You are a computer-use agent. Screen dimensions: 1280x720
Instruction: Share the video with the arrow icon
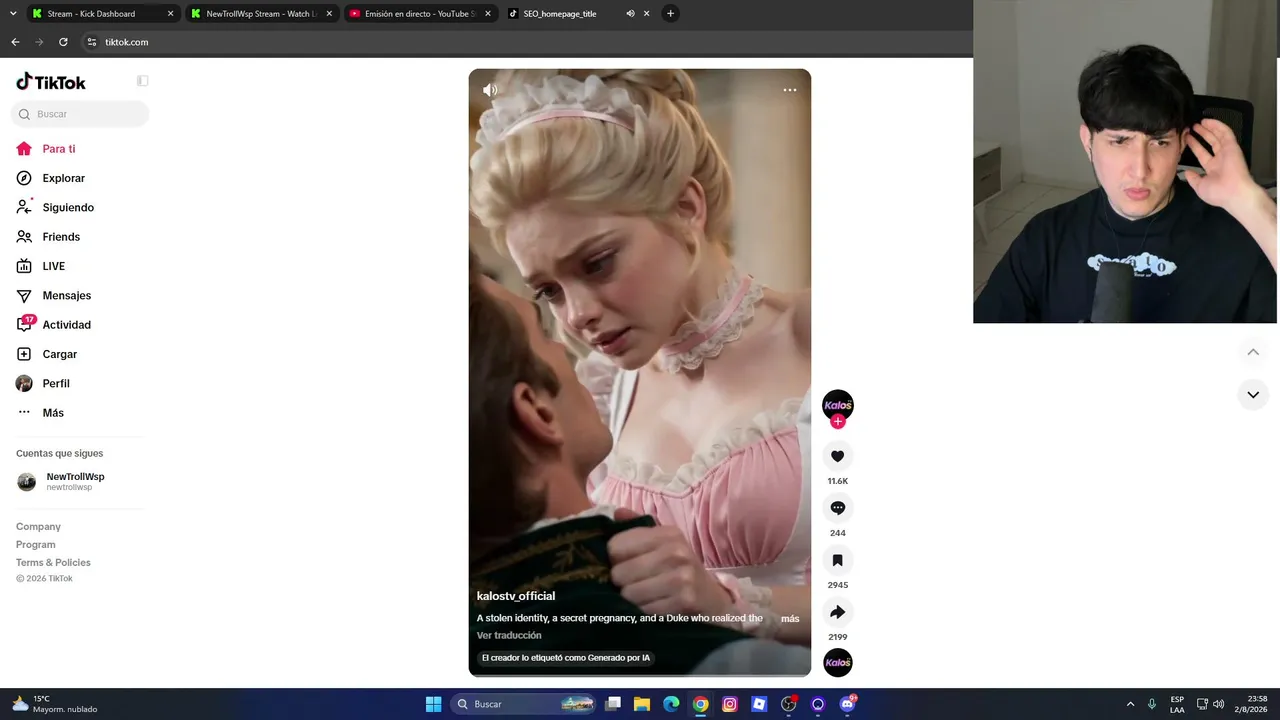(x=838, y=612)
